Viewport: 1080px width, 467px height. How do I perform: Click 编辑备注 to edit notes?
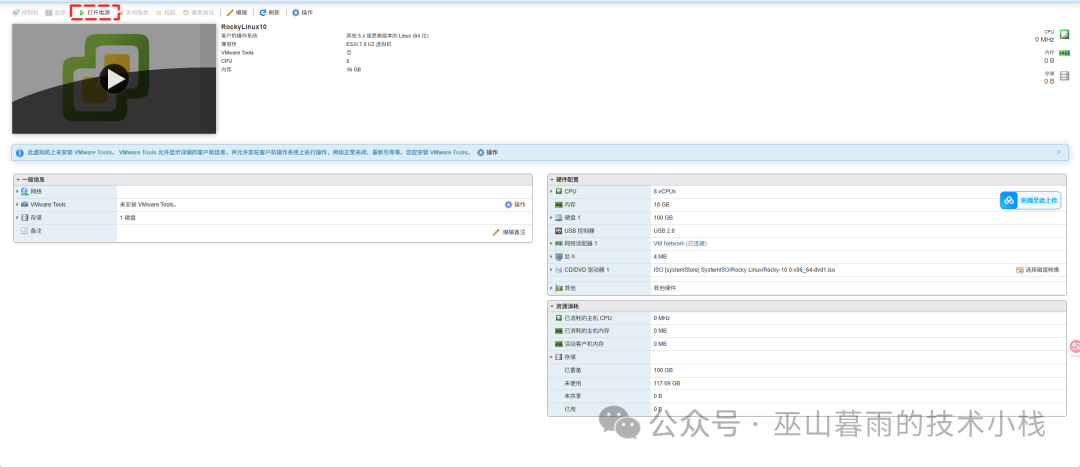click(x=508, y=233)
